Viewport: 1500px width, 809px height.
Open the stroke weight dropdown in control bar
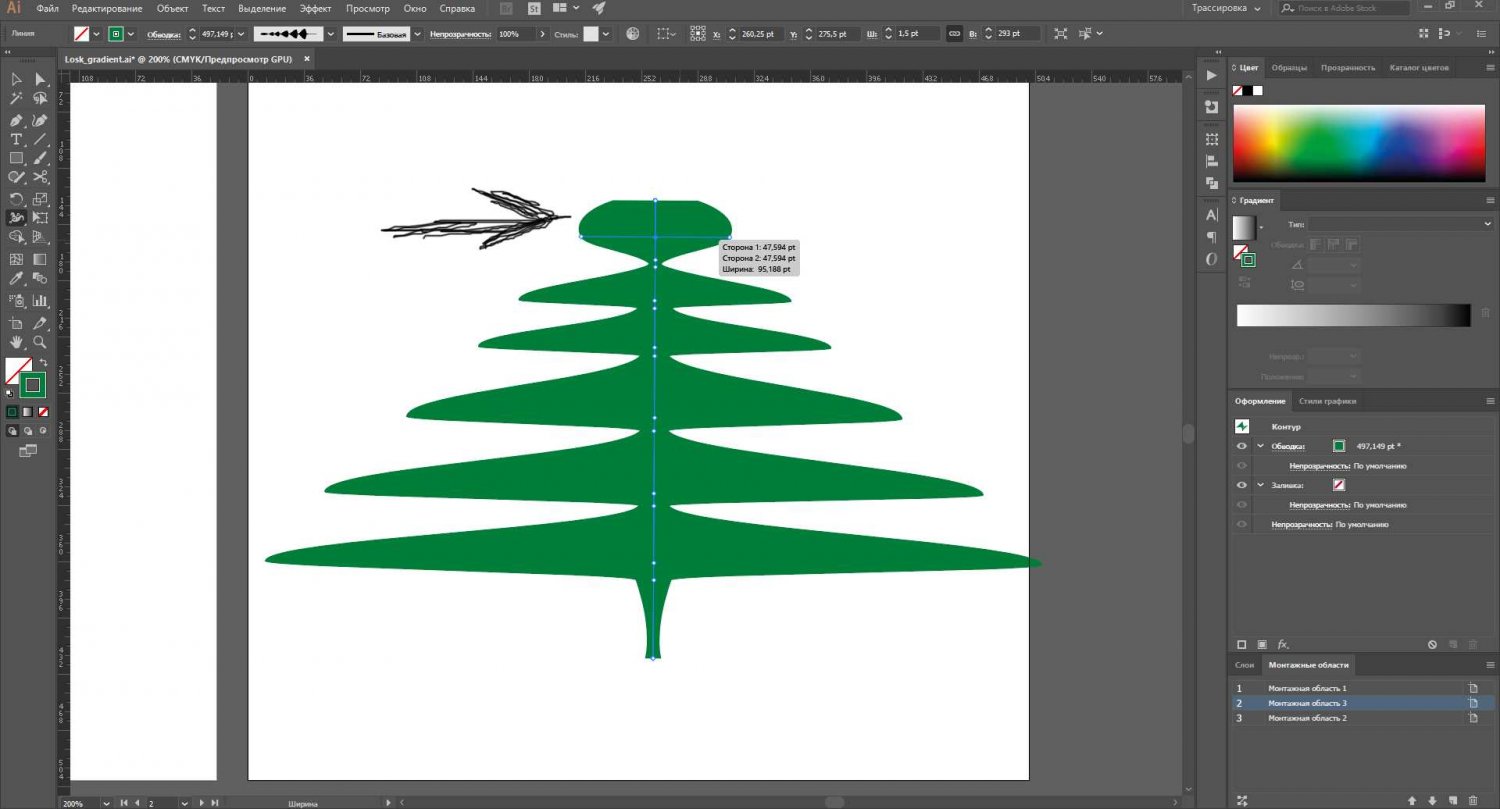pos(242,34)
